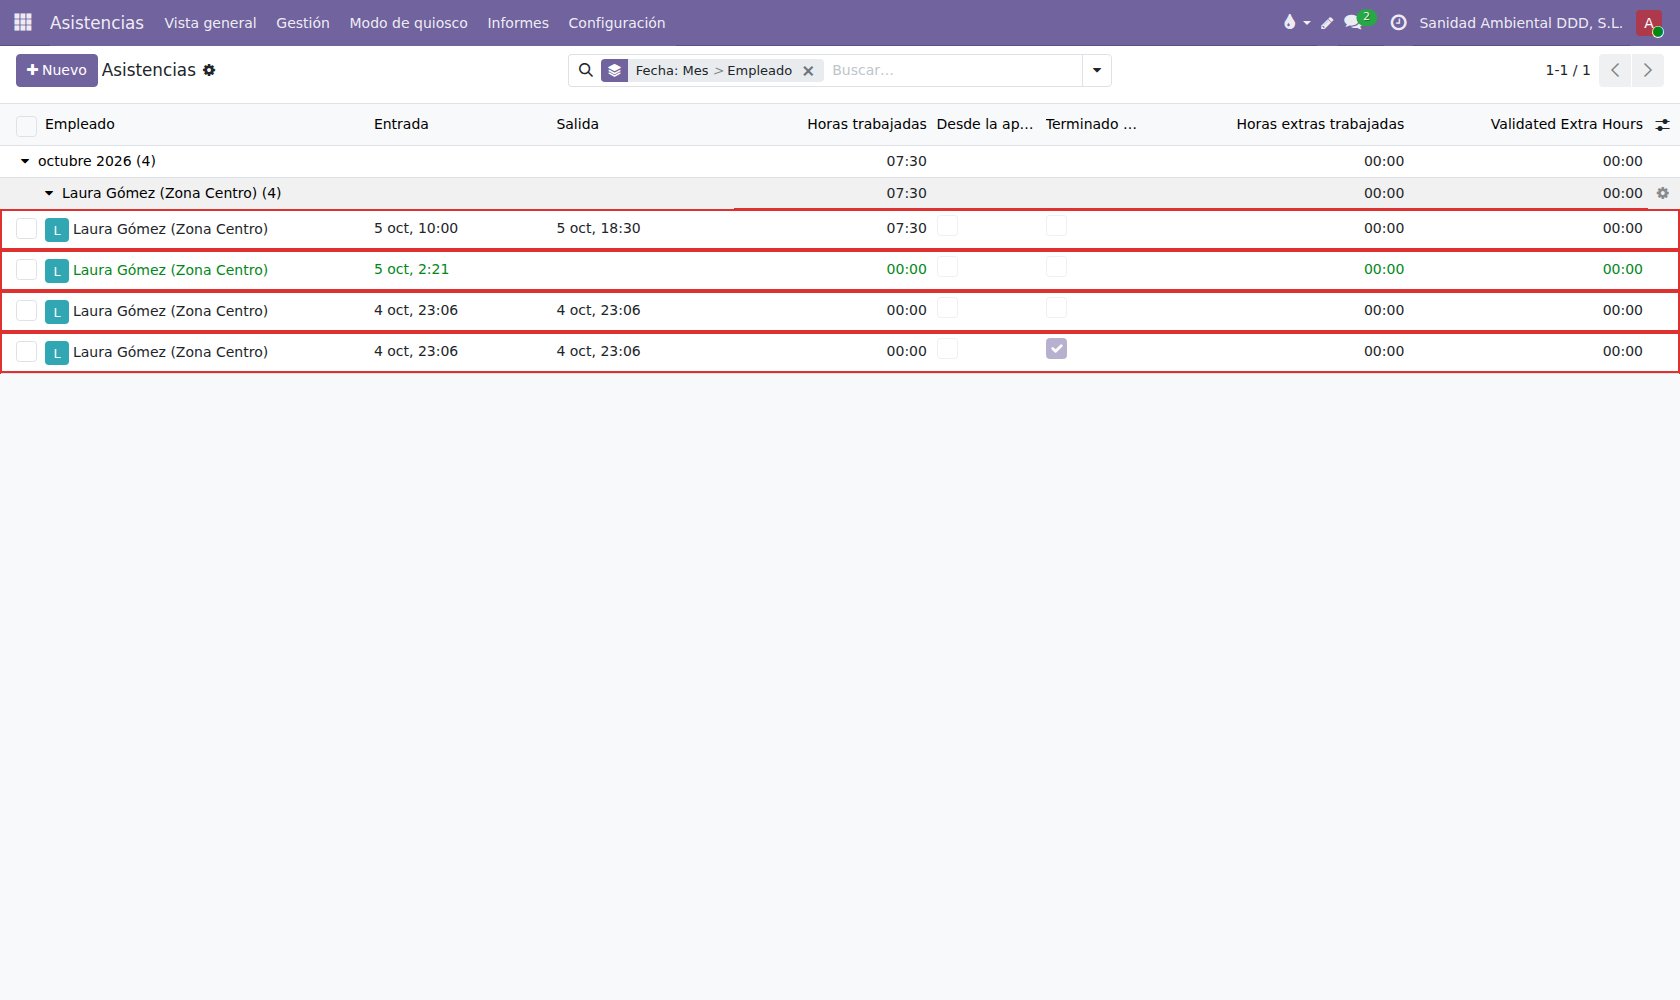Open the activities clock icon

click(x=1398, y=22)
